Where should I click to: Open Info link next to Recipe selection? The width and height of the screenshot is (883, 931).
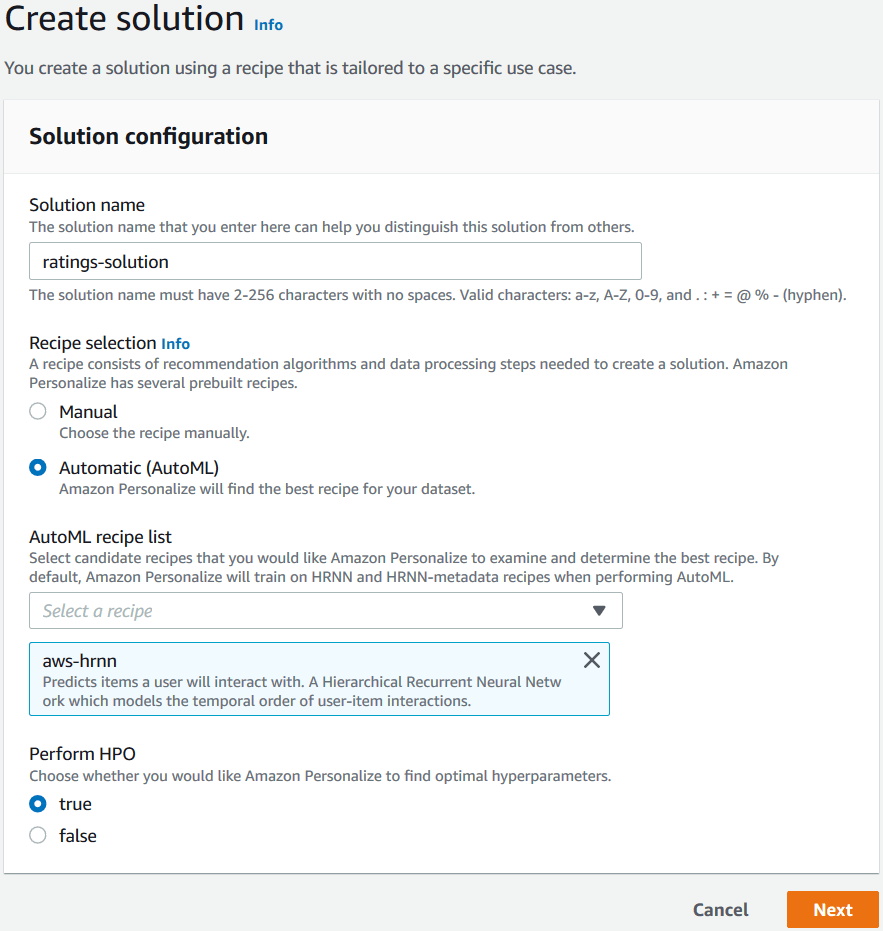point(176,343)
